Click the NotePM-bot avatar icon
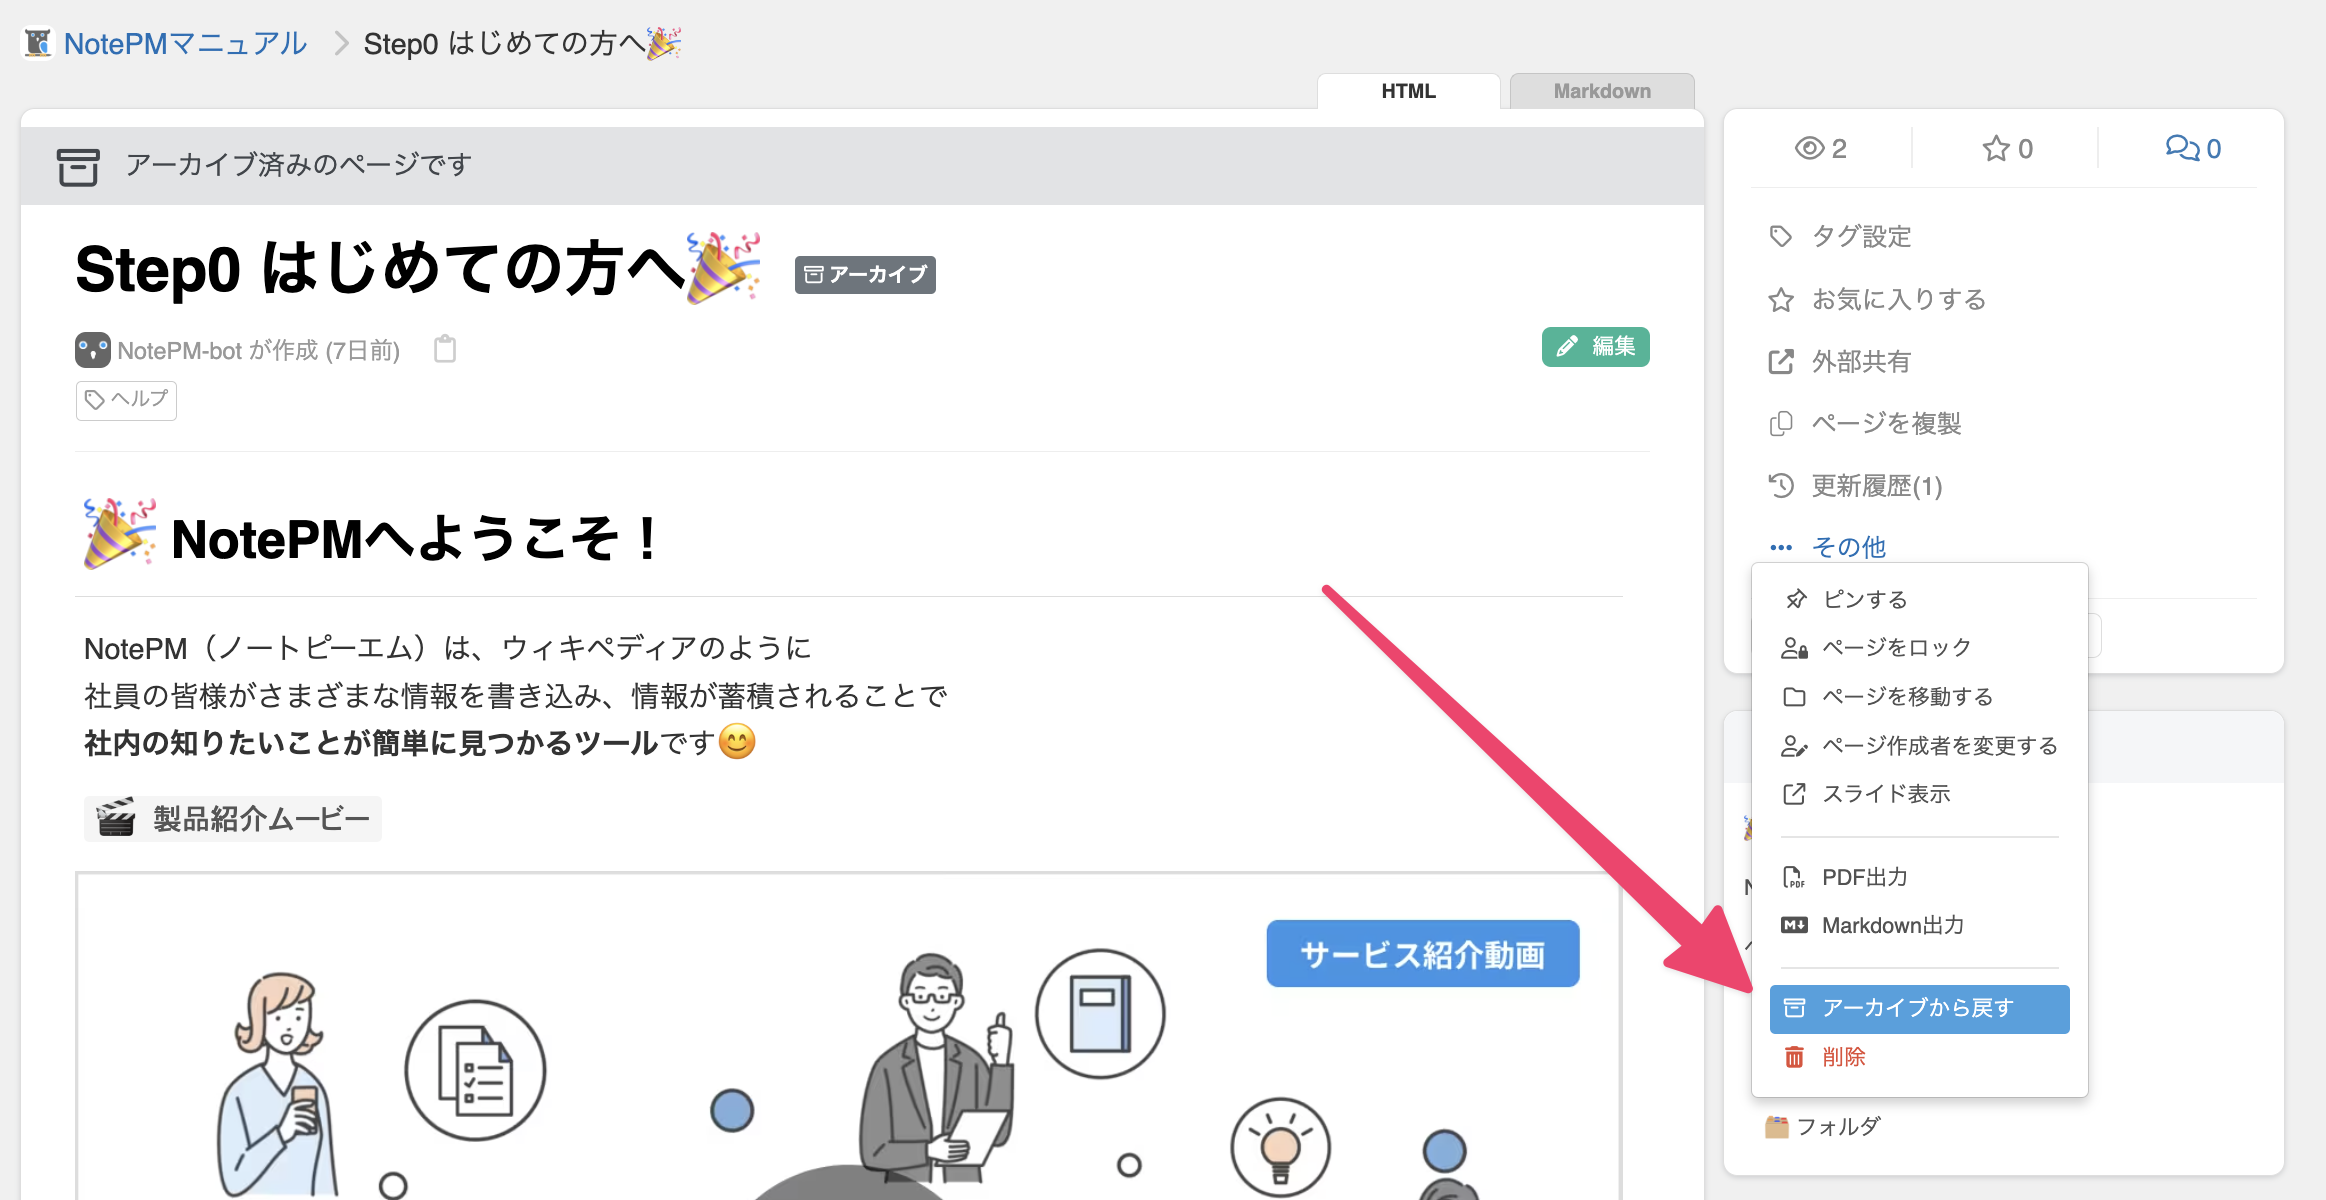Screen dimensions: 2326x1200 coord(92,350)
